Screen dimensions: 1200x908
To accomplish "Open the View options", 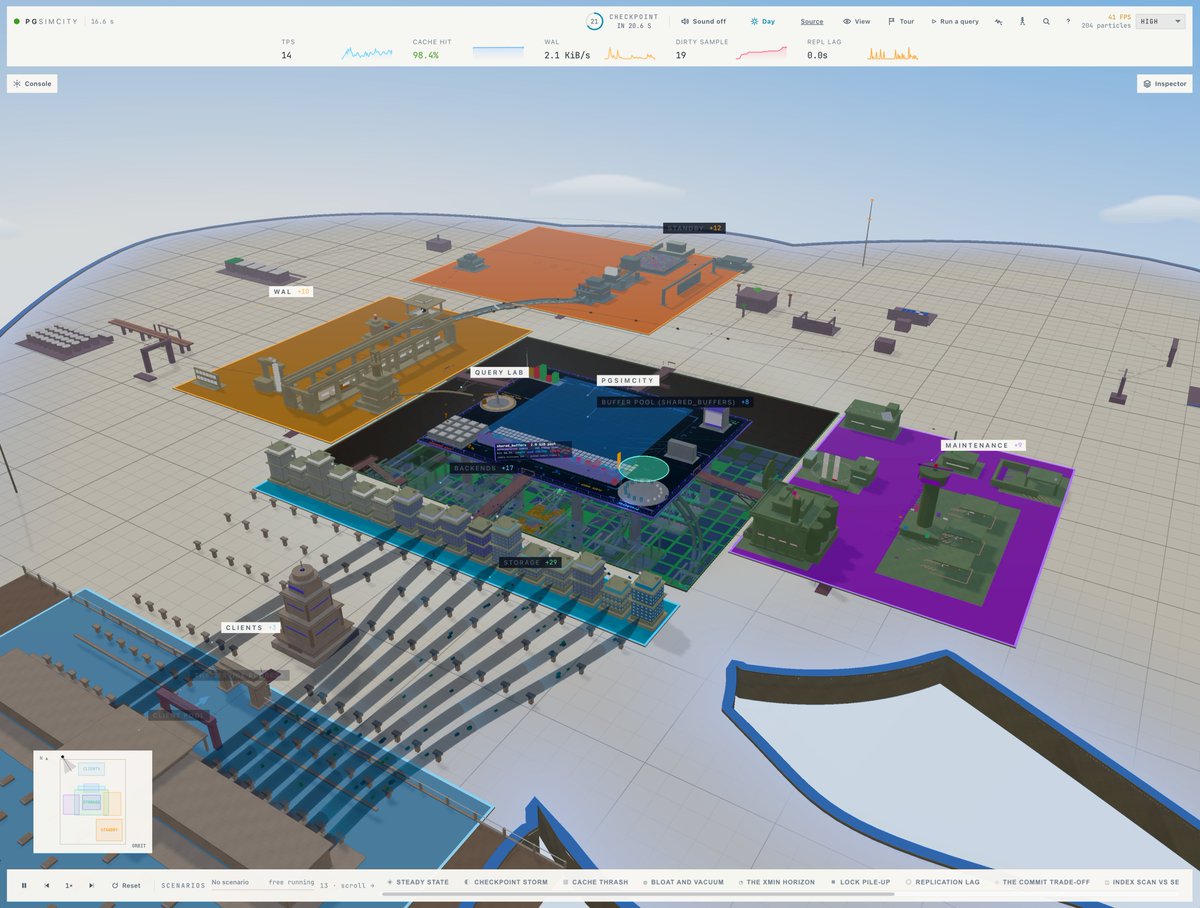I will (856, 21).
